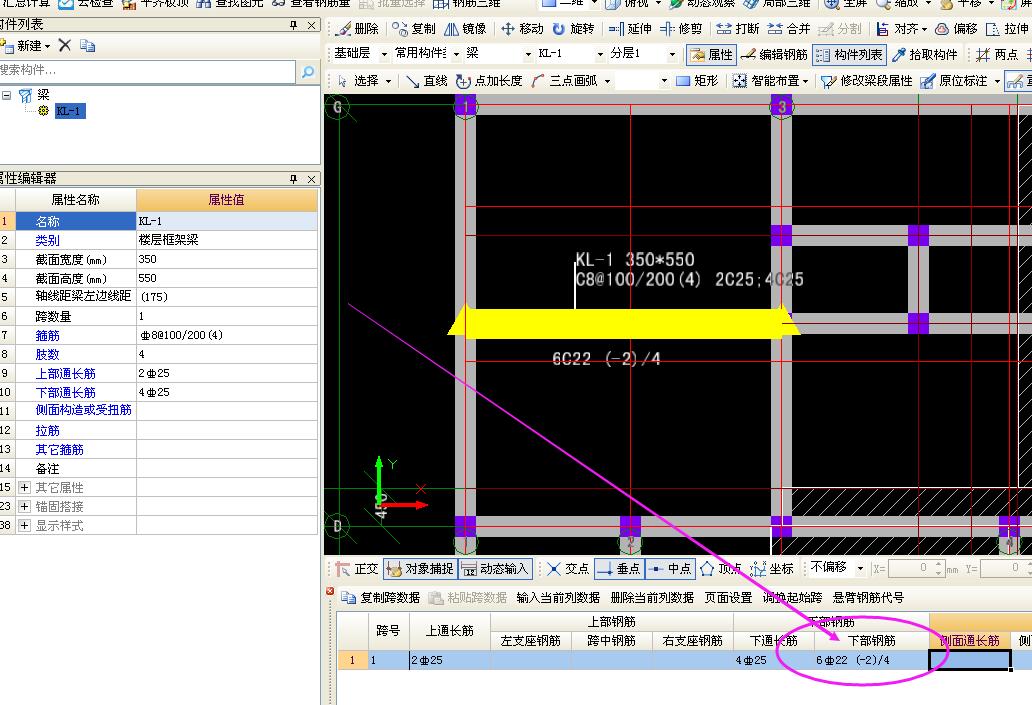Open the 分层1 layer dropdown
Viewport: 1032px width, 705px height.
coord(672,55)
